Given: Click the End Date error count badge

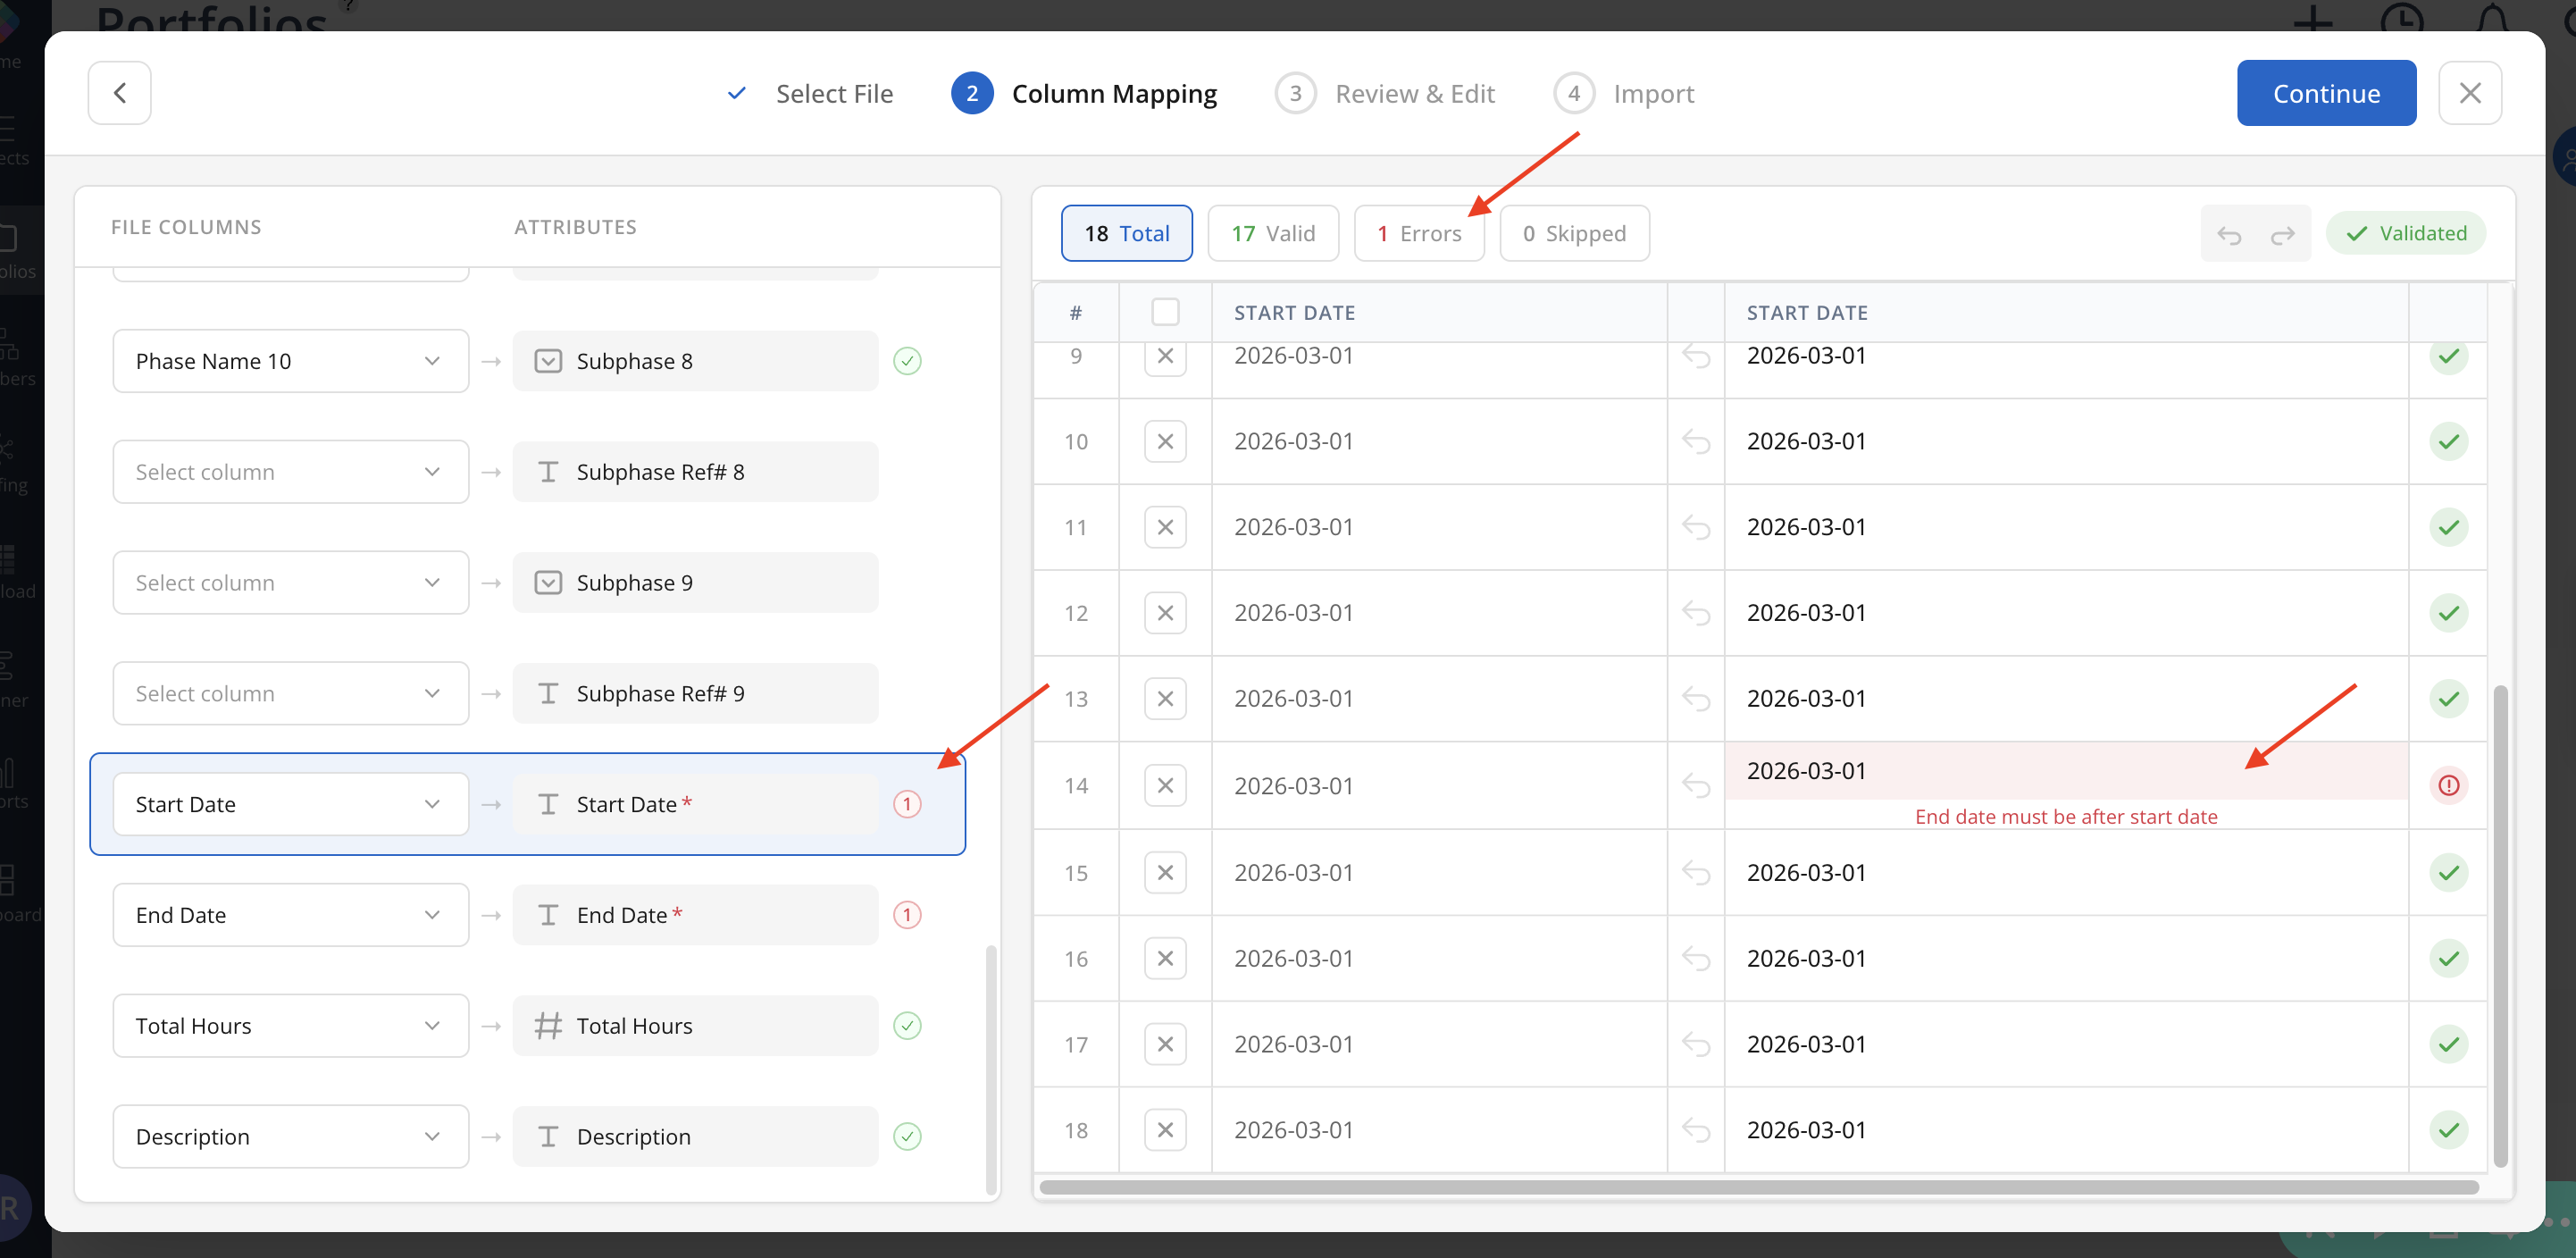Looking at the screenshot, I should click(x=906, y=915).
